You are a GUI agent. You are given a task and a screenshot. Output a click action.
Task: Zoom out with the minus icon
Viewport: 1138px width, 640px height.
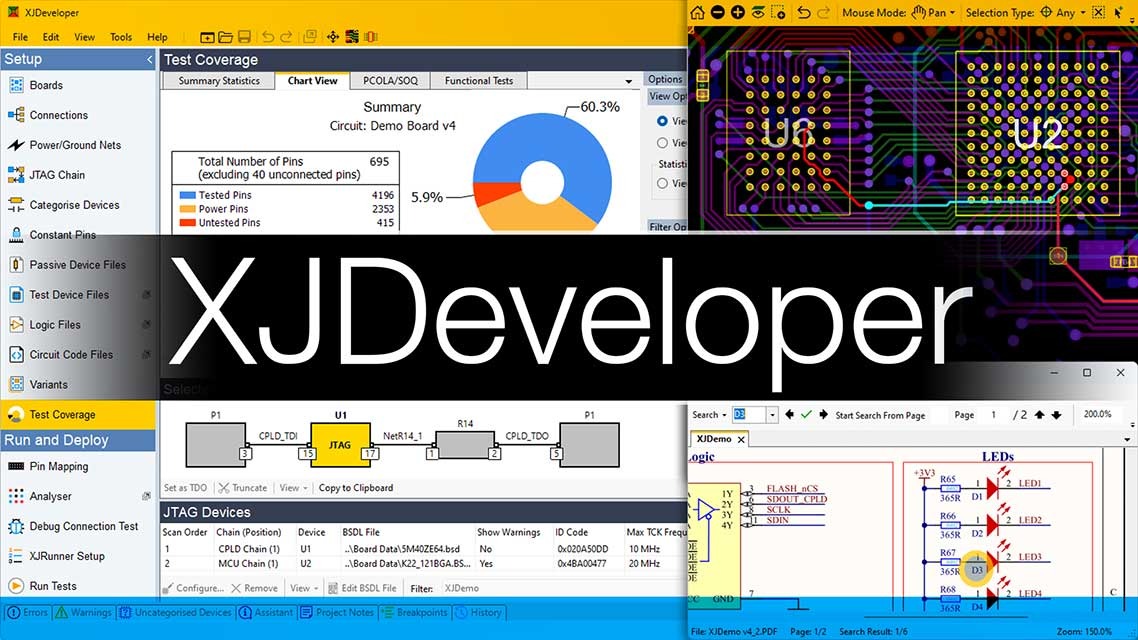[x=717, y=13]
